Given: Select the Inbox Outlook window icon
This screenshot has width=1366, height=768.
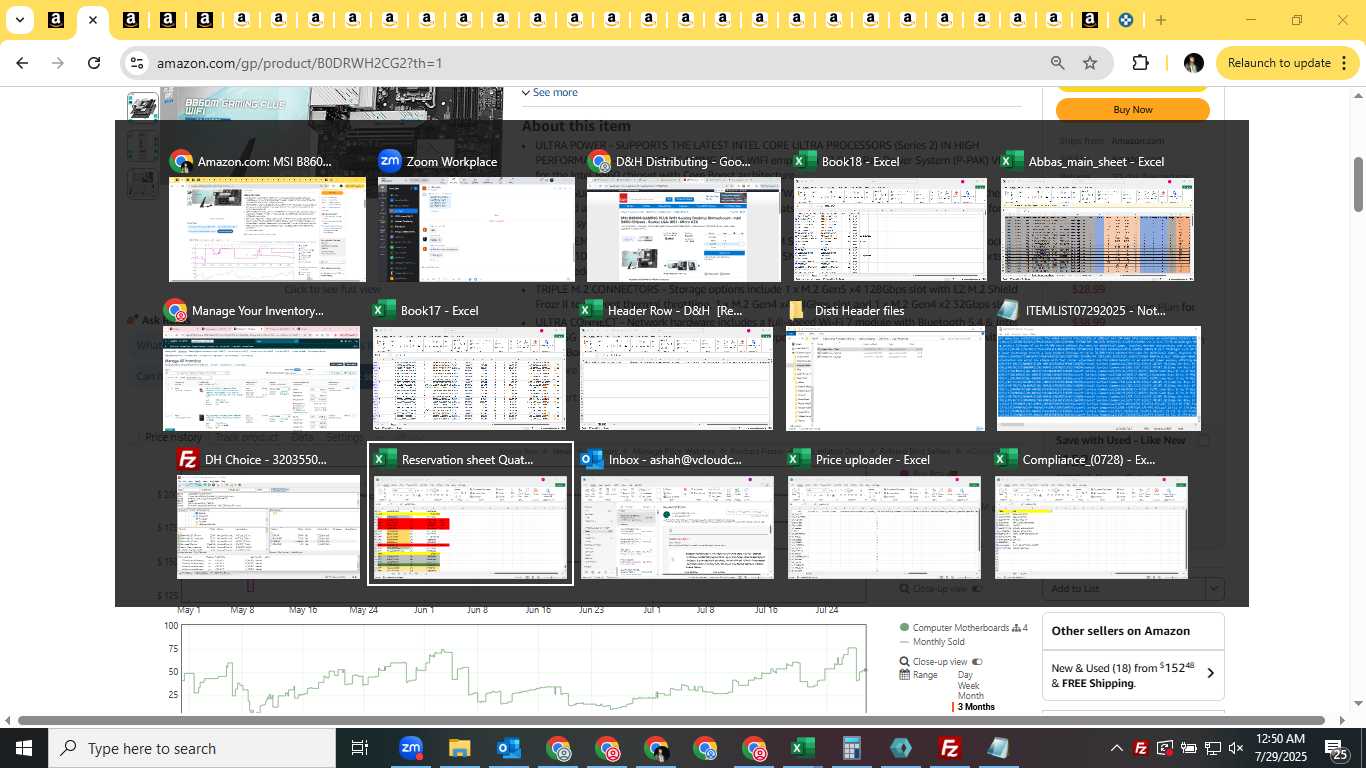Looking at the screenshot, I should click(x=592, y=460).
